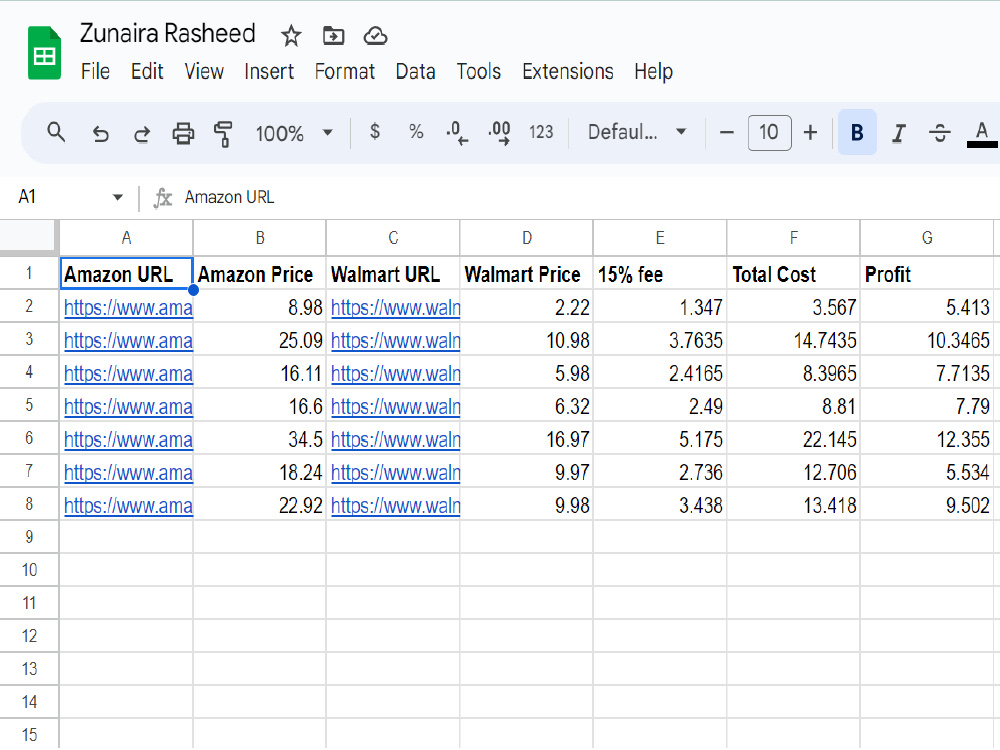
Task: Select column G header
Action: click(x=927, y=238)
